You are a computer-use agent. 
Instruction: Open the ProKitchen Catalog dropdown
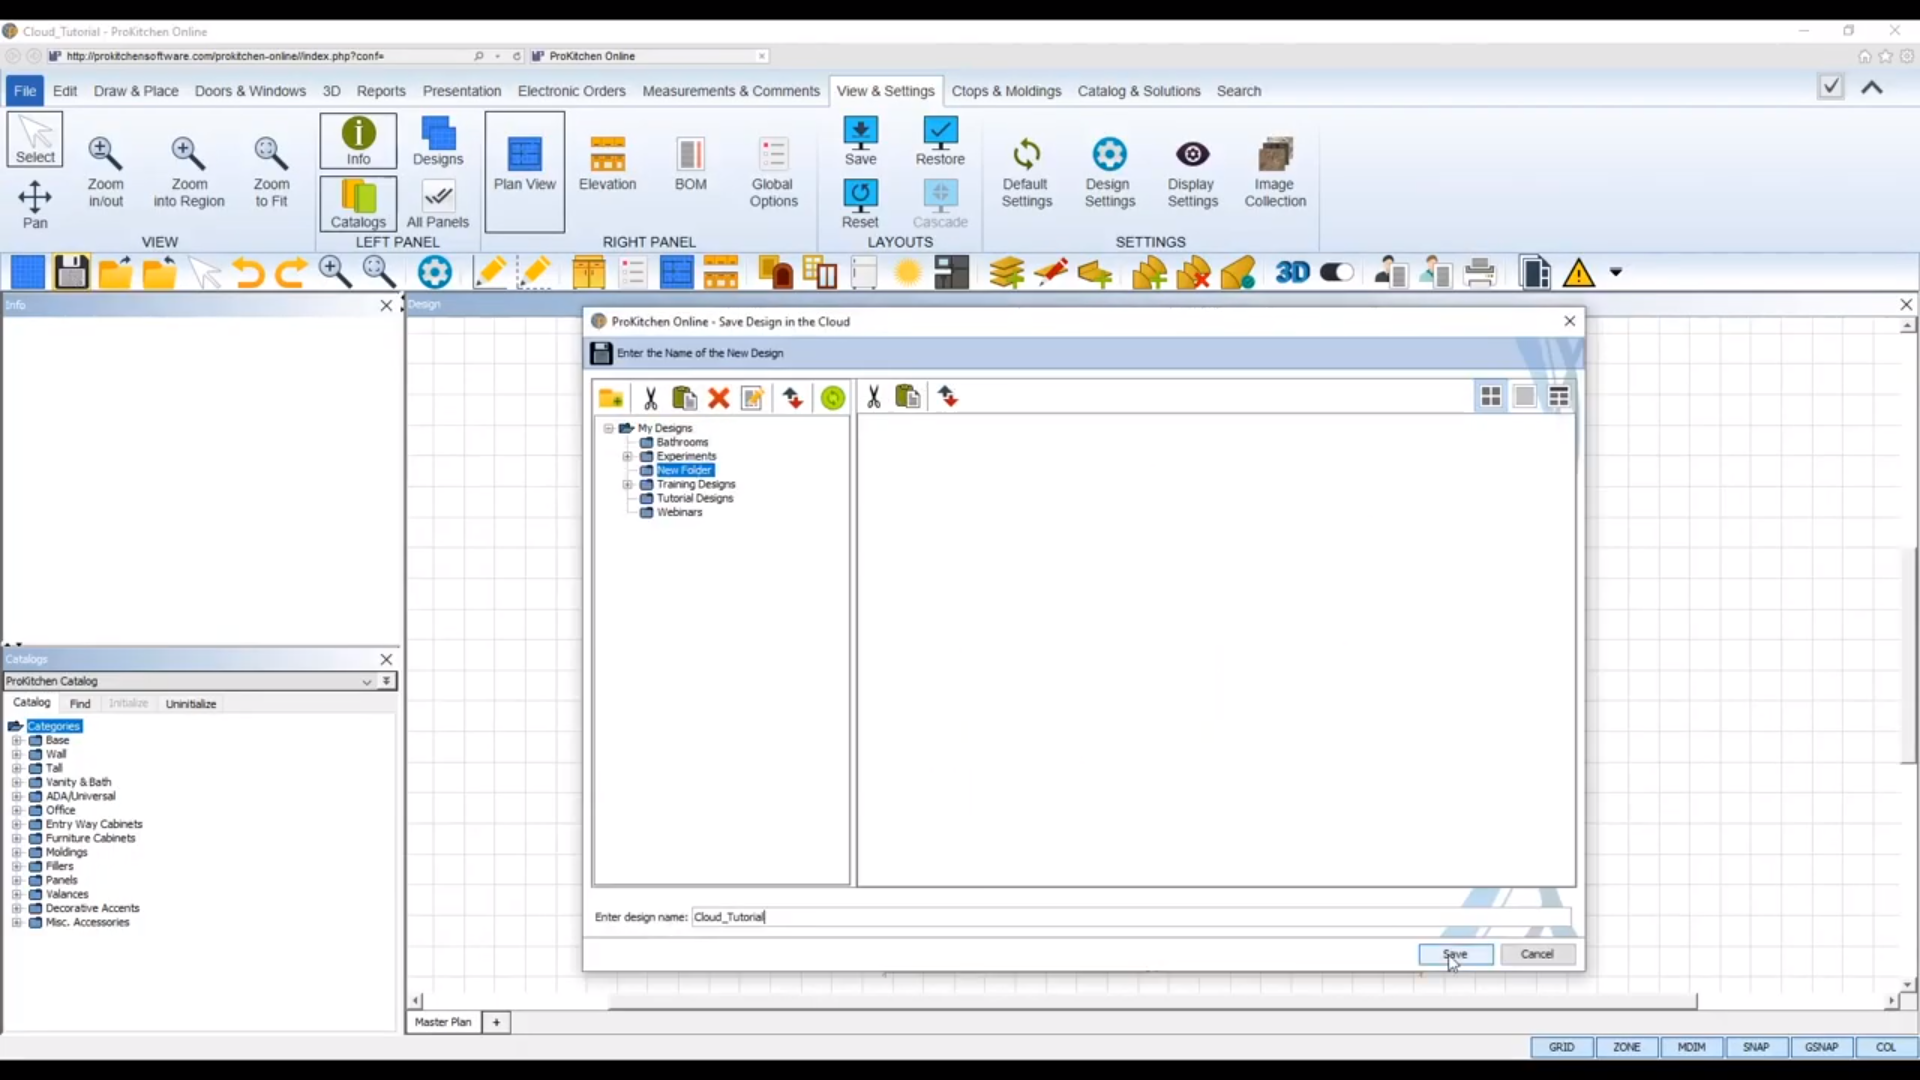click(367, 681)
